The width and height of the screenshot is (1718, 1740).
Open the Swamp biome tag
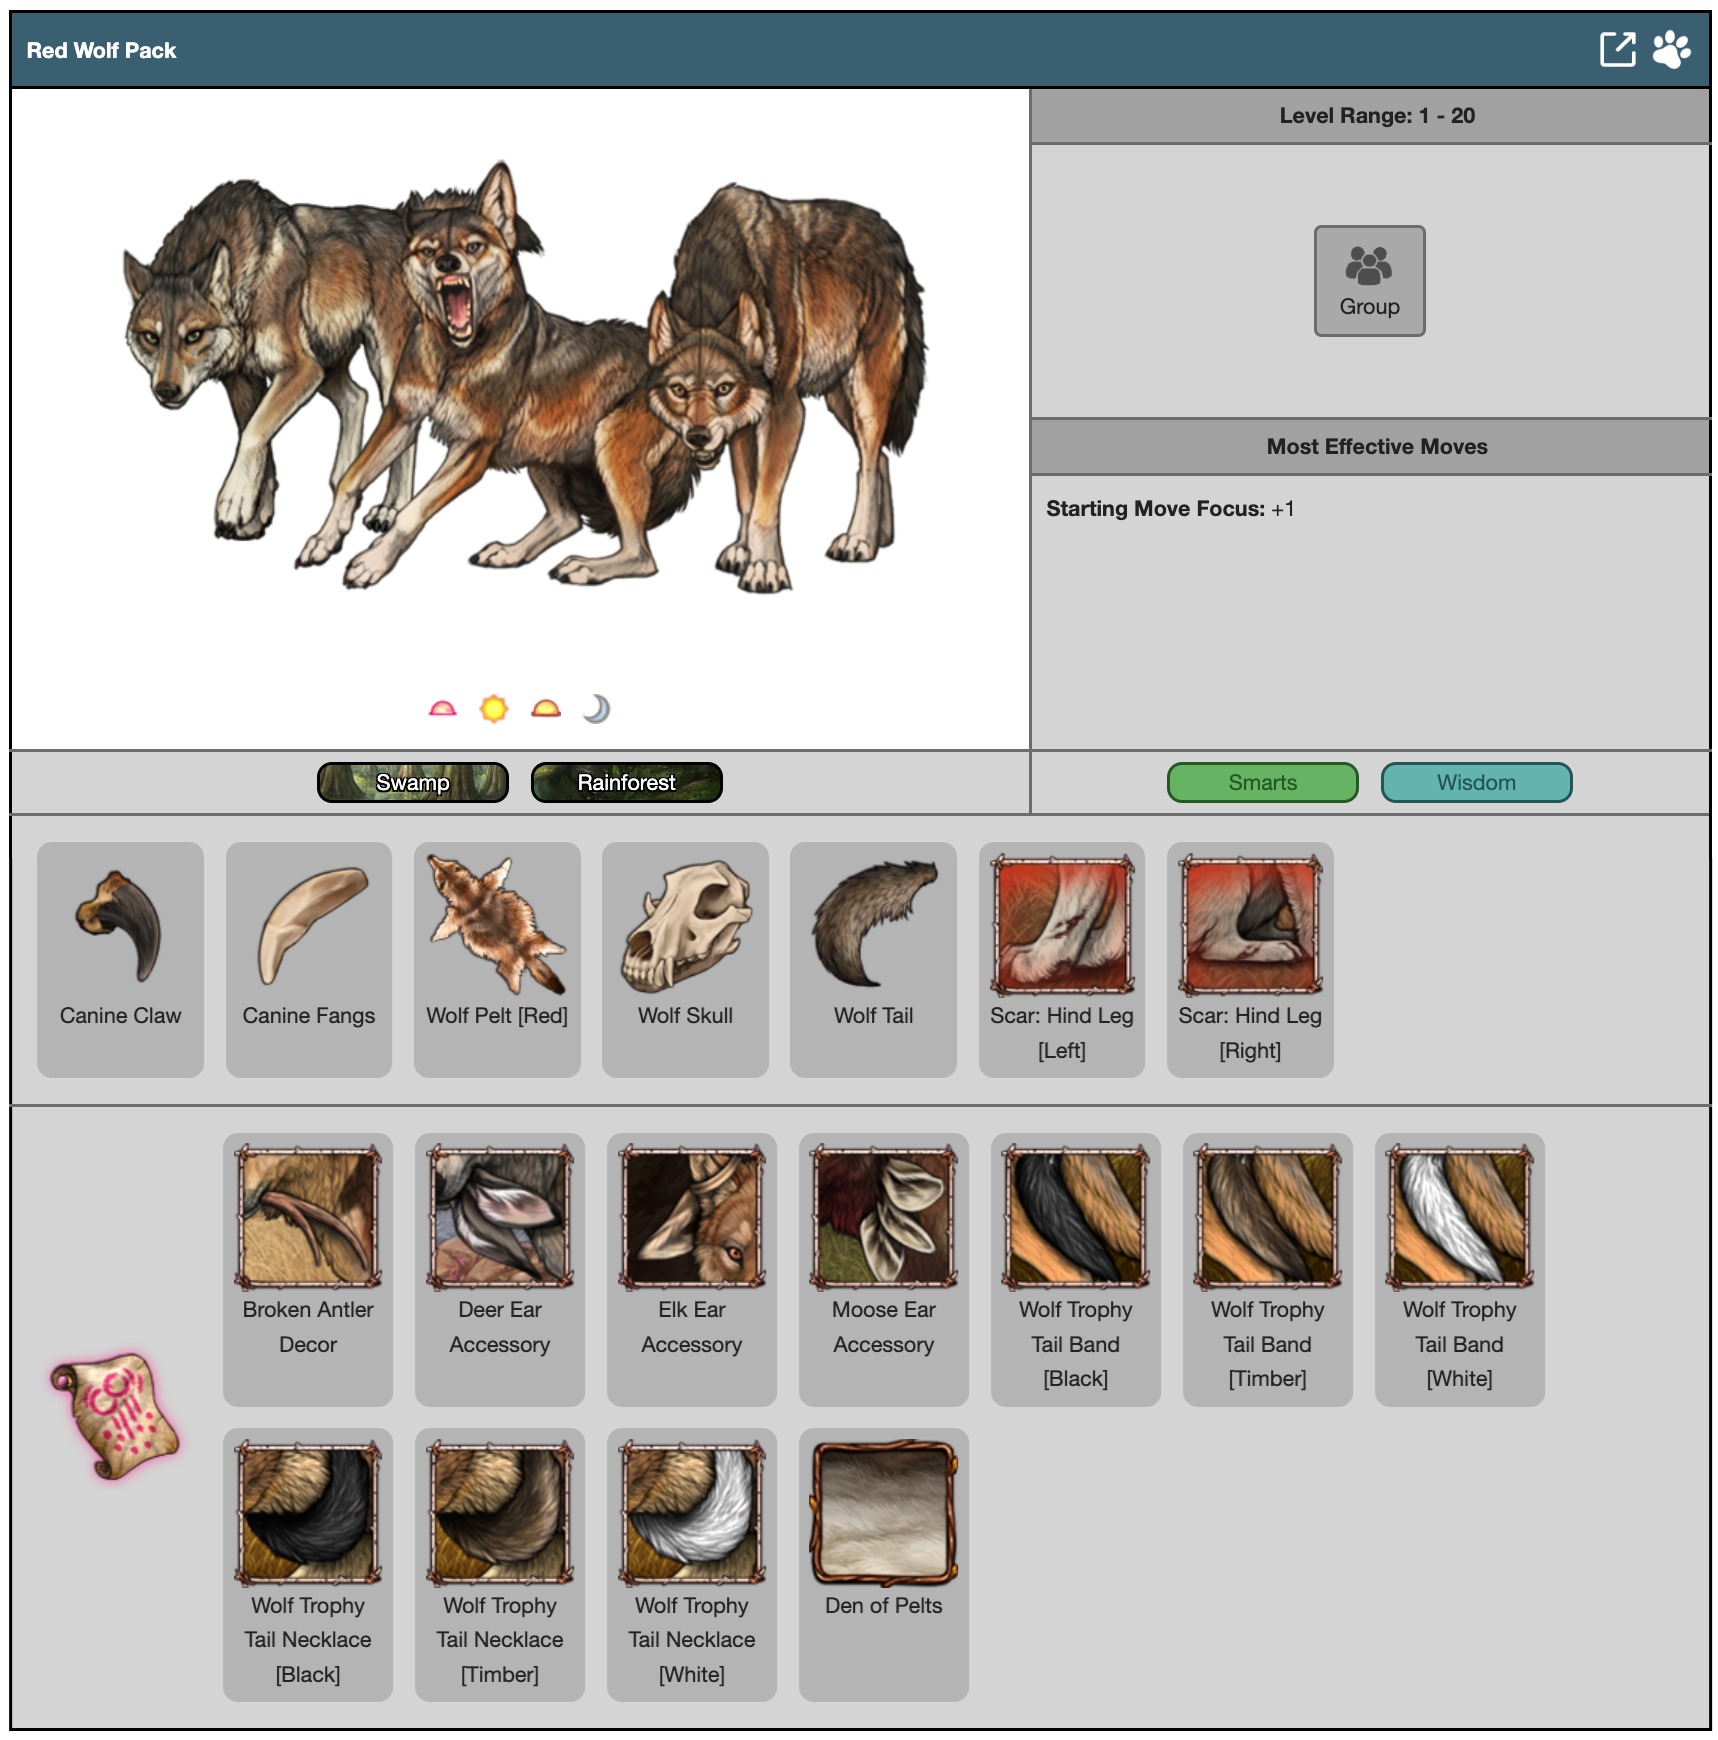coord(412,782)
